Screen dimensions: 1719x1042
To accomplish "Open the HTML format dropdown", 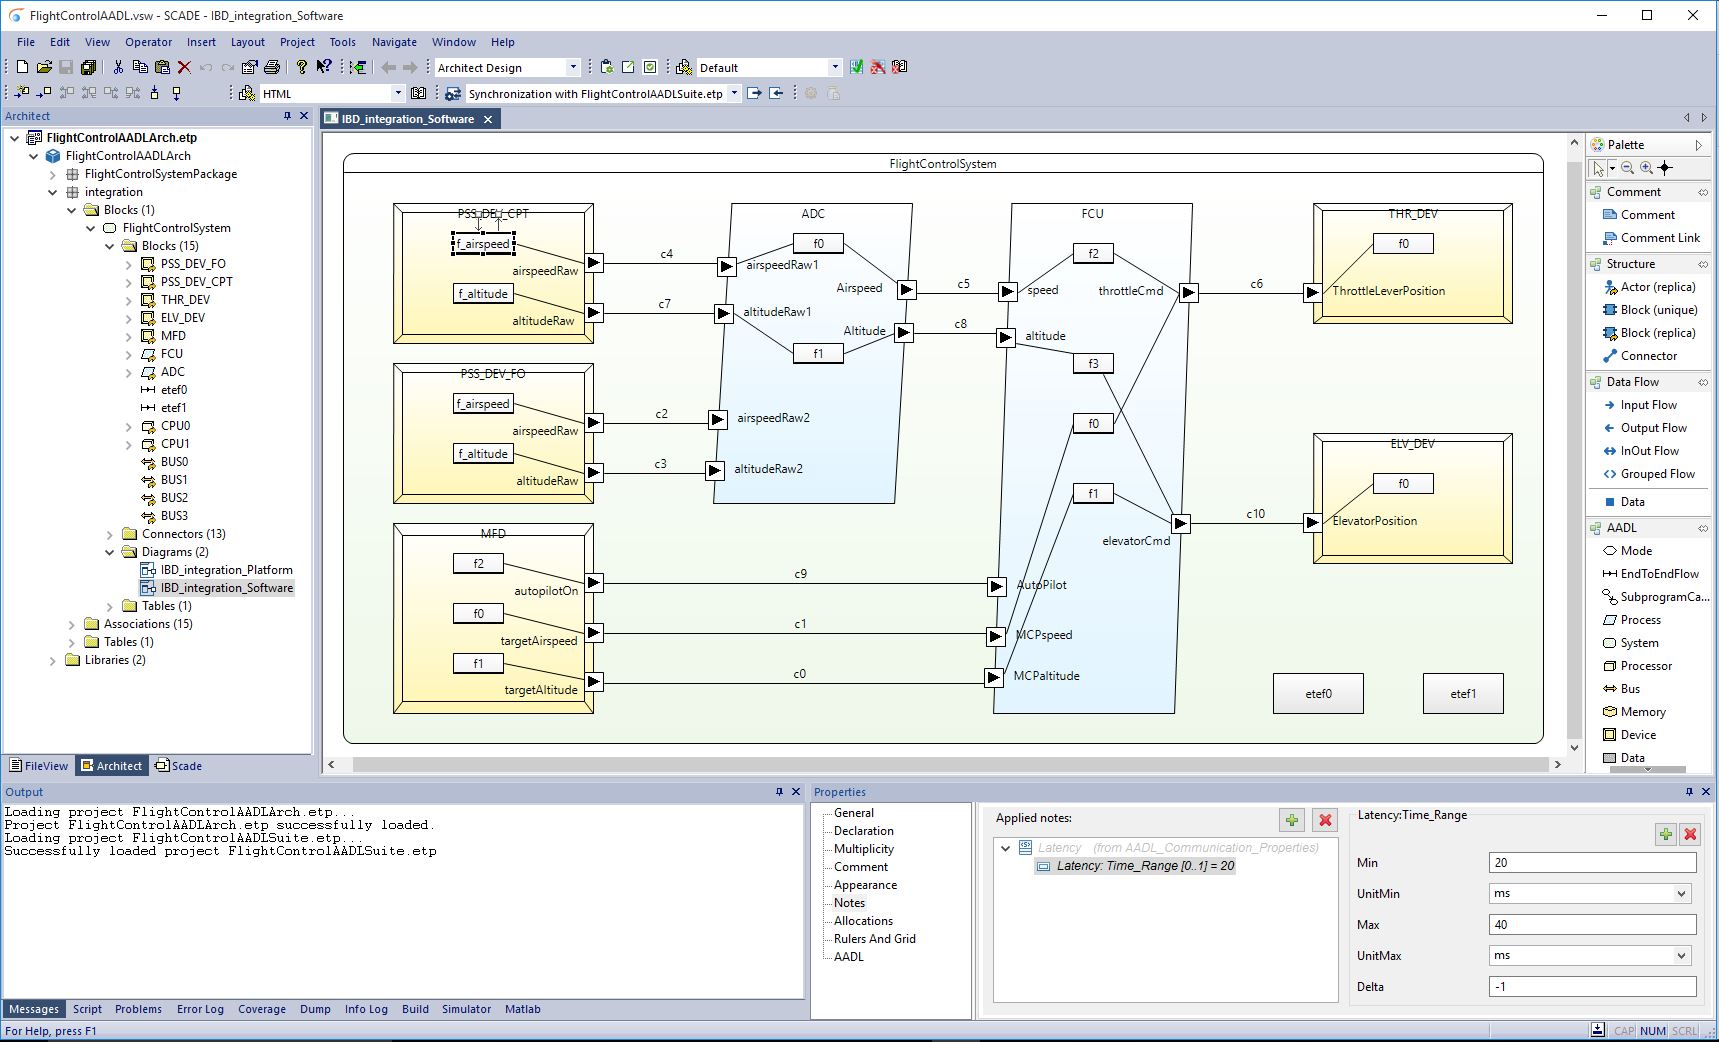I will coord(397,93).
